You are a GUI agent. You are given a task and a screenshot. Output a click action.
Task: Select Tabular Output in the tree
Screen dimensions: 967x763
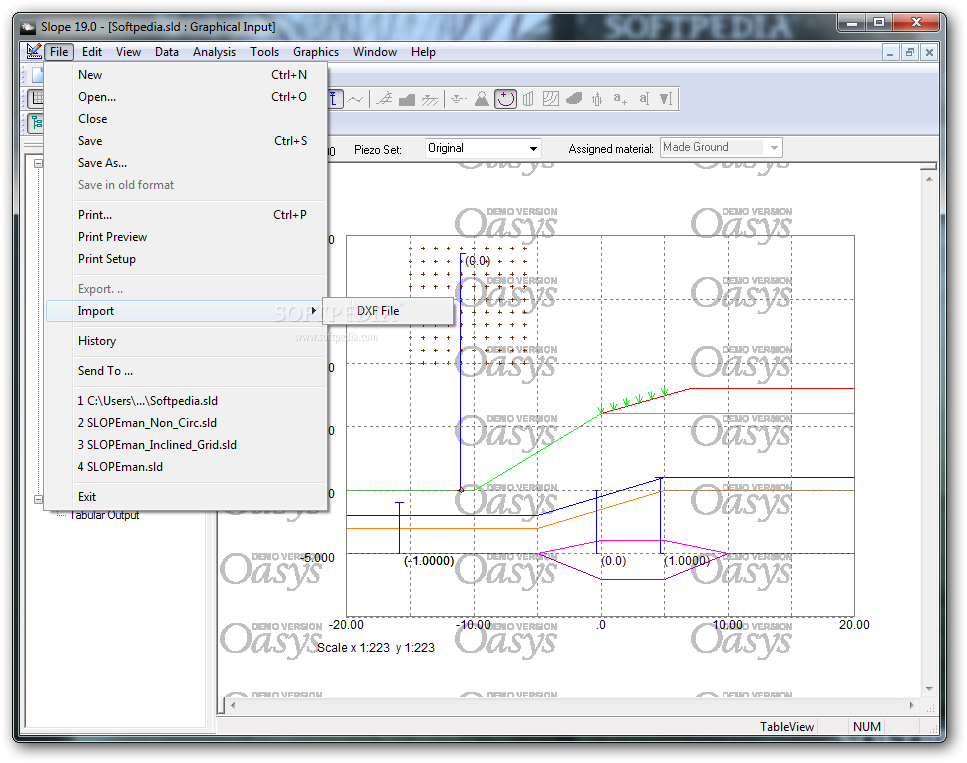pyautogui.click(x=105, y=515)
